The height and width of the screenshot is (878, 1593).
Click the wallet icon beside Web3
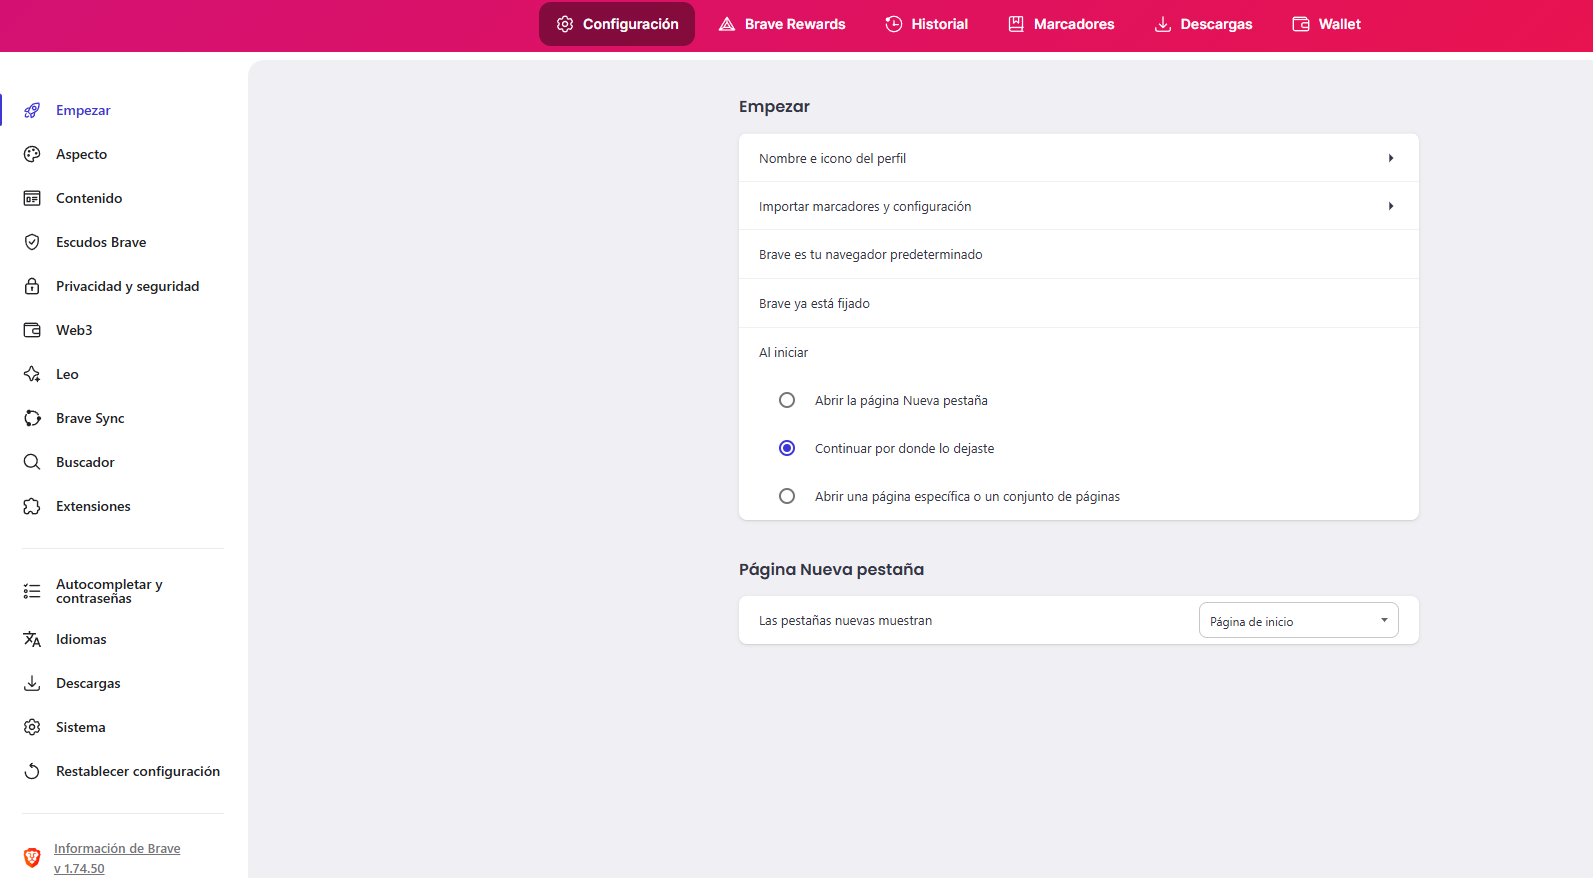click(32, 330)
